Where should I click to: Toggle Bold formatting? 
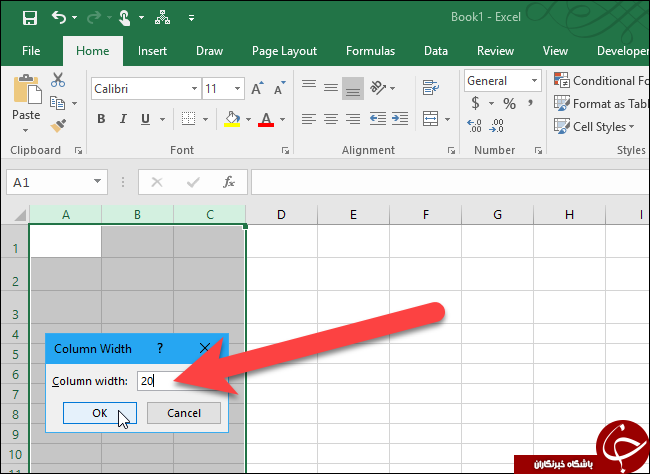pyautogui.click(x=101, y=119)
